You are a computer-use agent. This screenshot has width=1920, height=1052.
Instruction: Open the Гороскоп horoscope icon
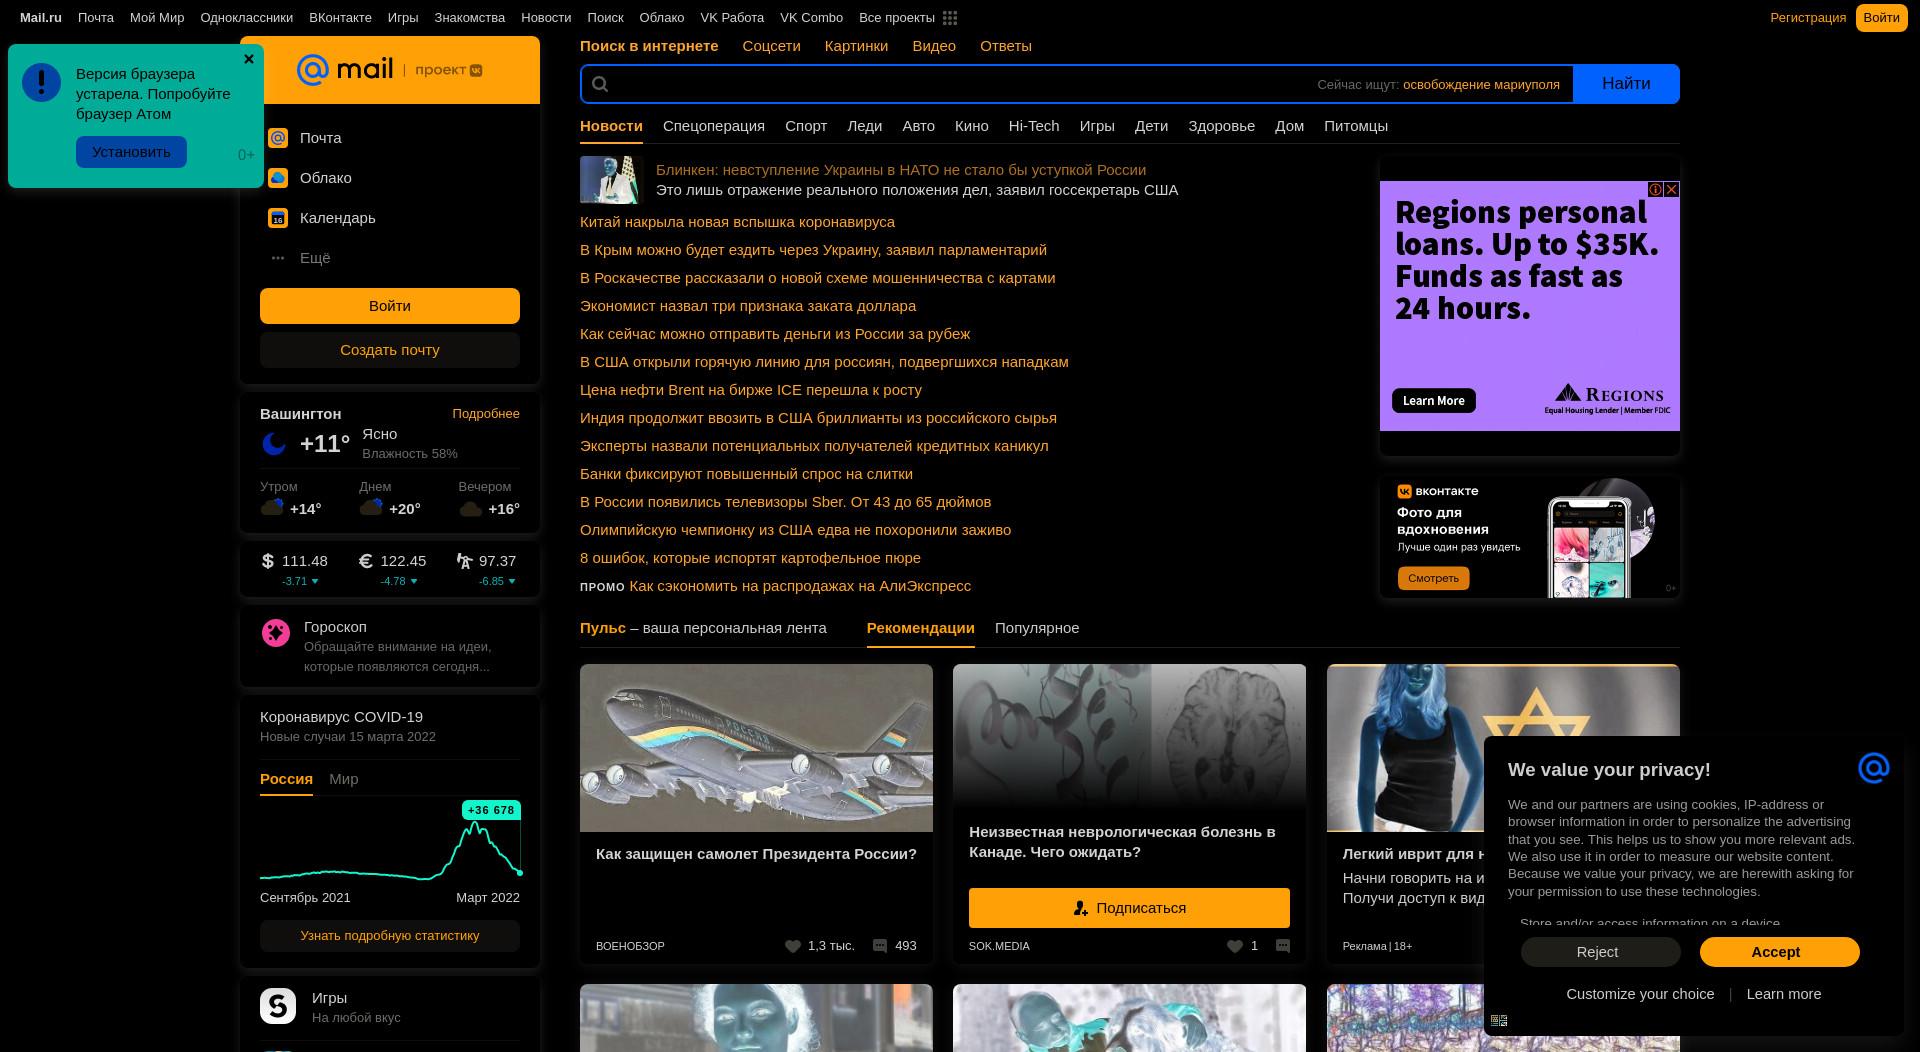pyautogui.click(x=276, y=632)
